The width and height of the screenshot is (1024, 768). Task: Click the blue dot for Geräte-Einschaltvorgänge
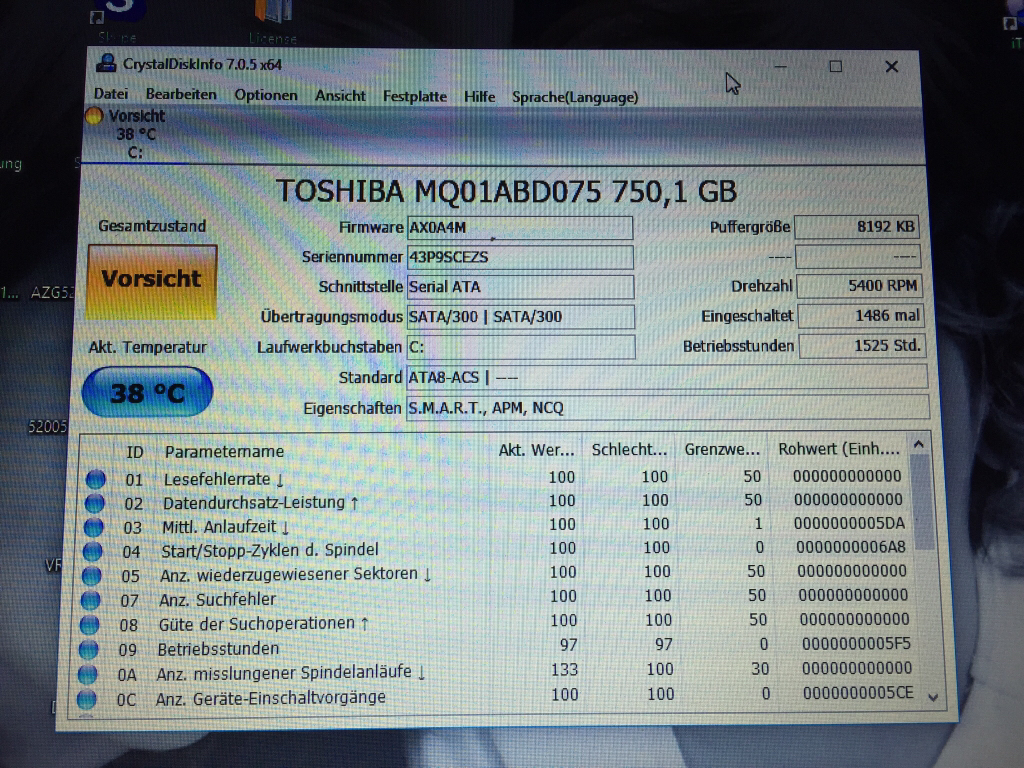(86, 699)
